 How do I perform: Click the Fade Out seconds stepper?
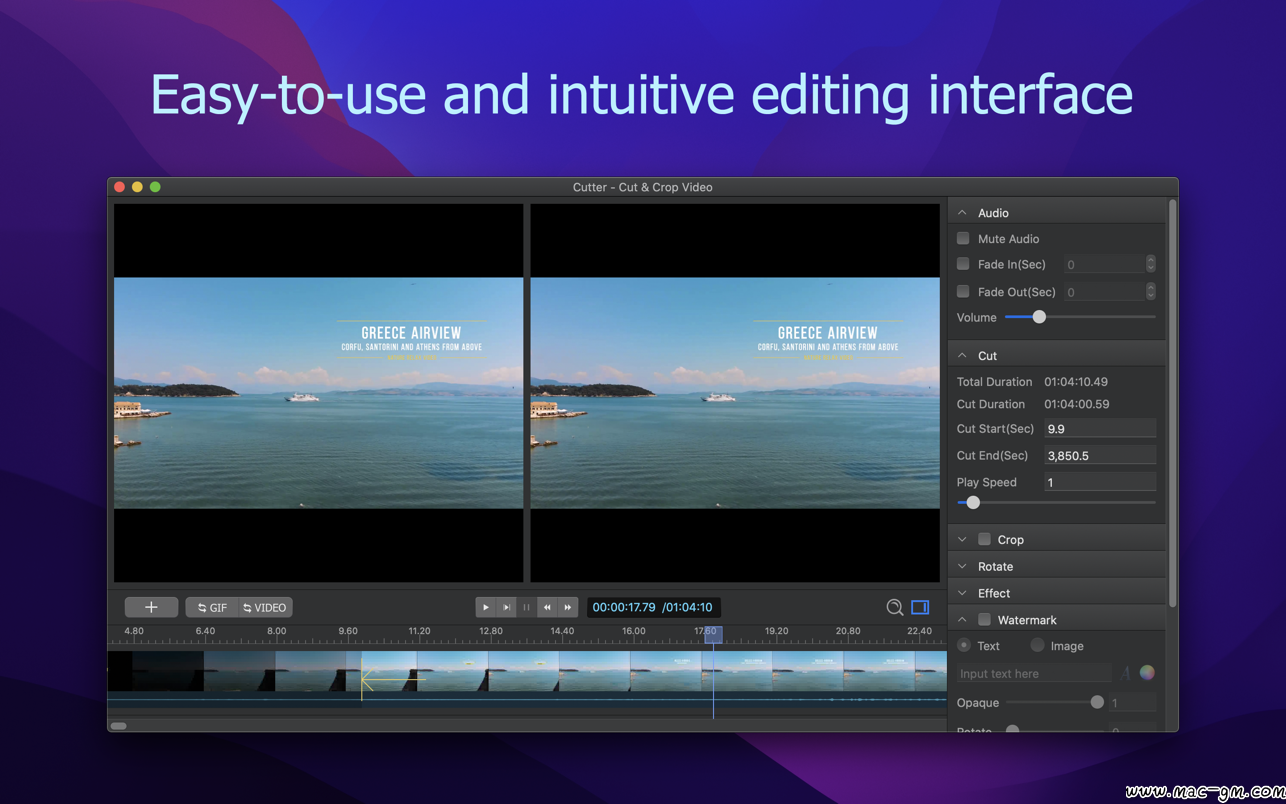[x=1151, y=291]
